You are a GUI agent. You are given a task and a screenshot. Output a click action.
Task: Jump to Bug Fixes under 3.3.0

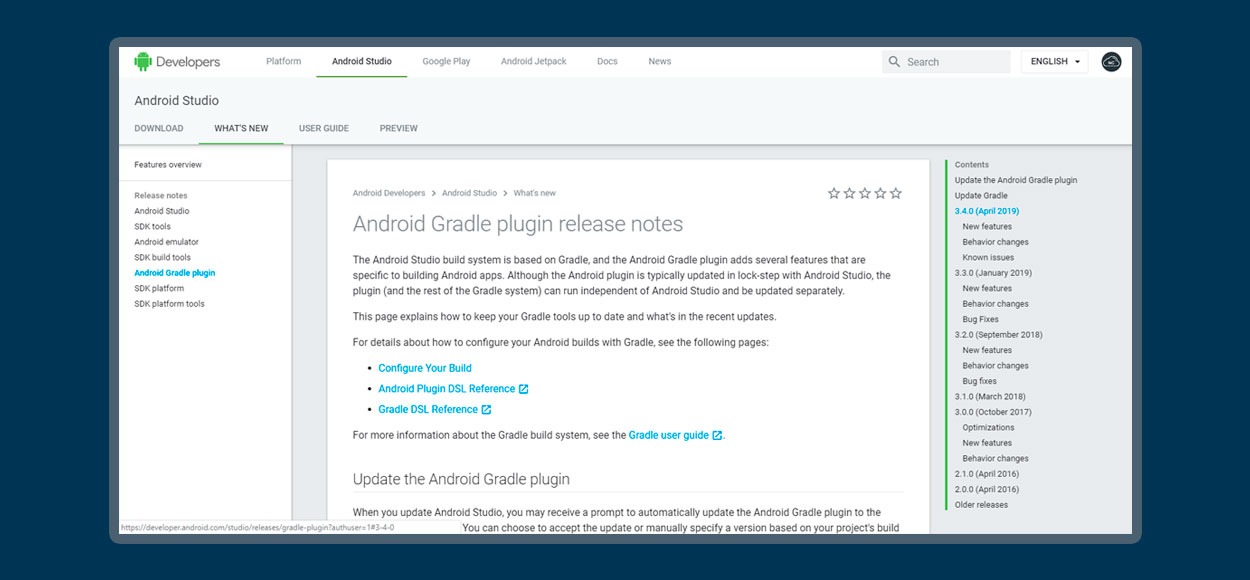click(980, 320)
